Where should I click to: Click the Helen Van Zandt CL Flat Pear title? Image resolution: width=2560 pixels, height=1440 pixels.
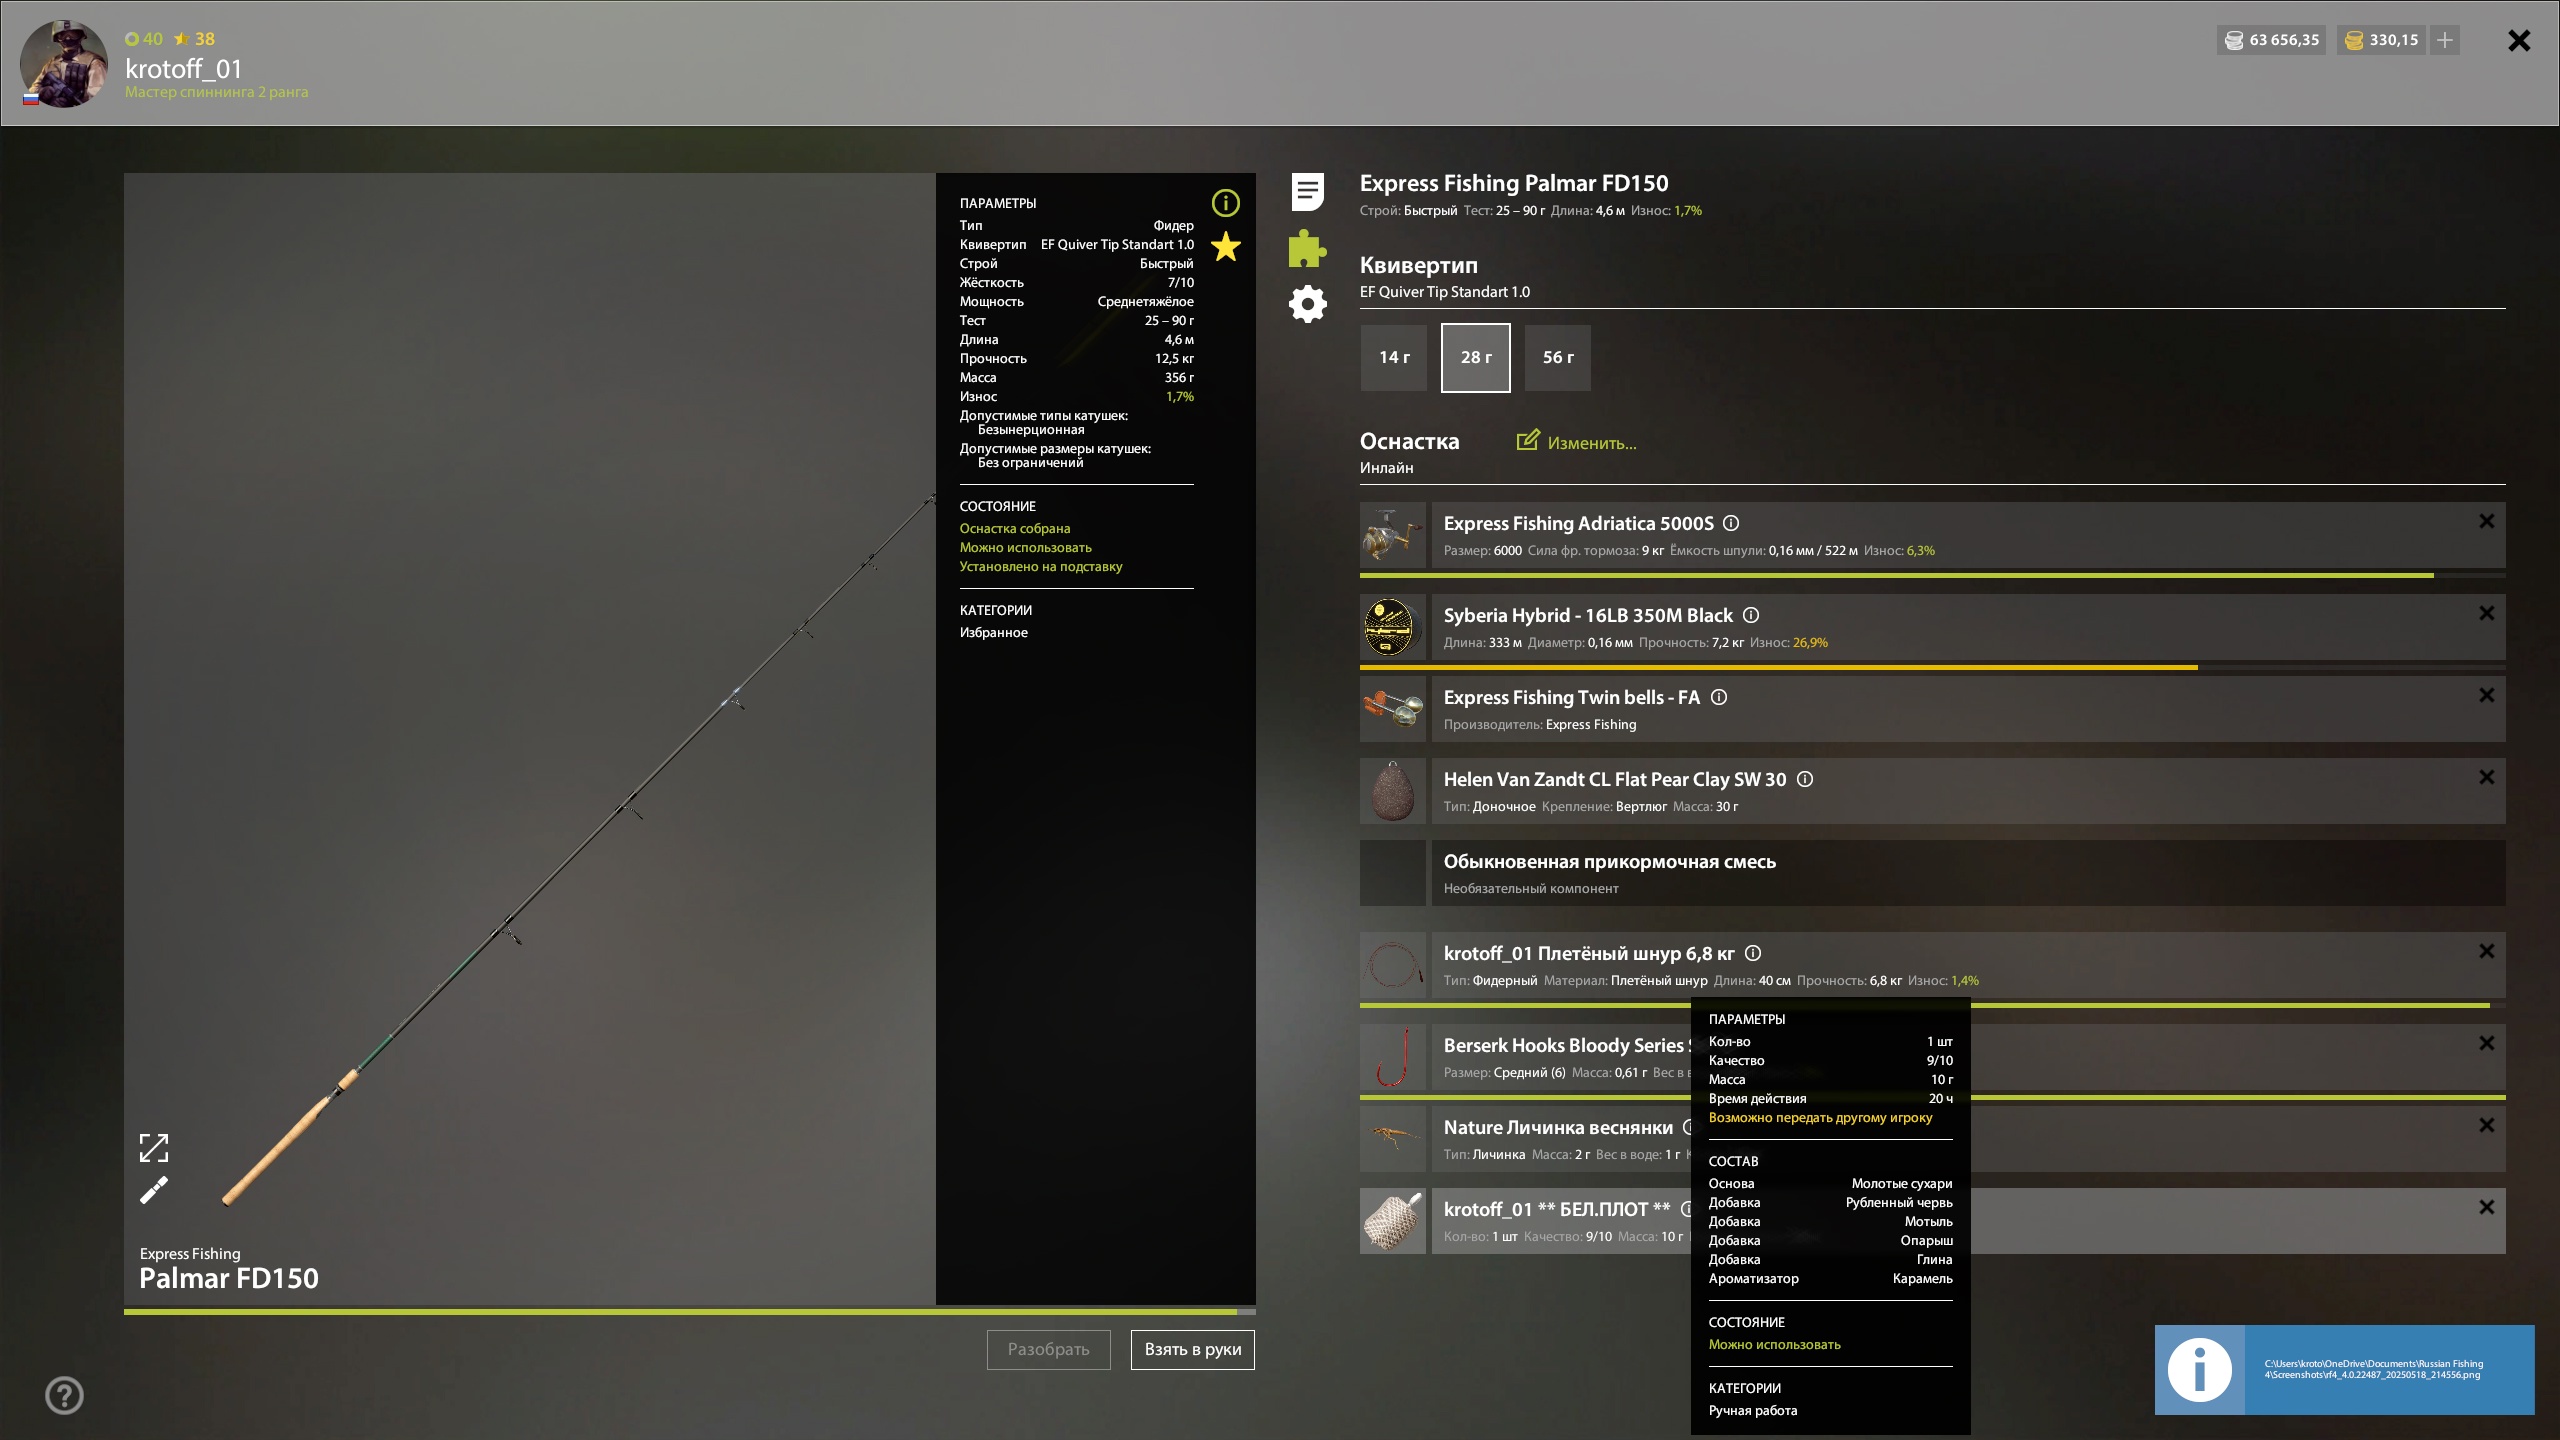[x=1614, y=779]
